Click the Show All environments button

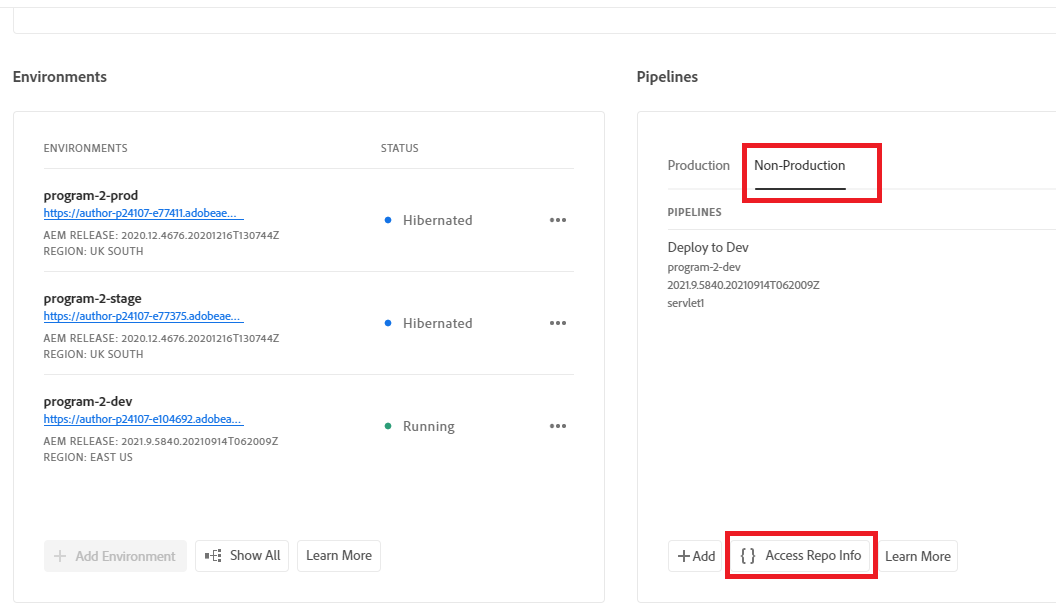pos(240,556)
